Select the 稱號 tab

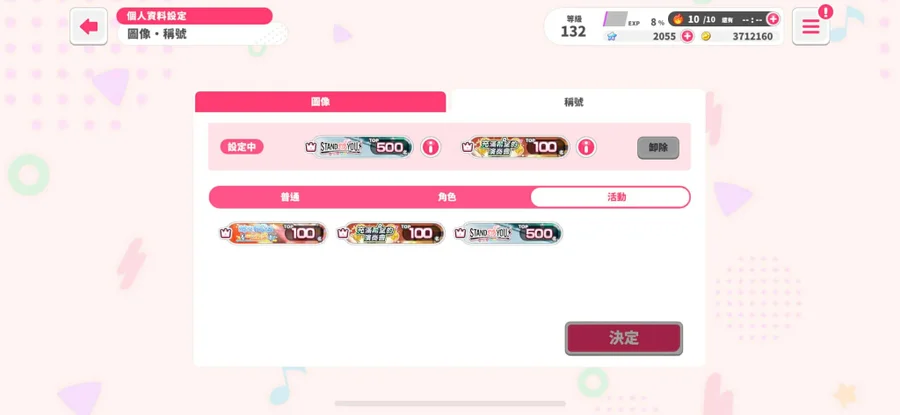click(574, 102)
